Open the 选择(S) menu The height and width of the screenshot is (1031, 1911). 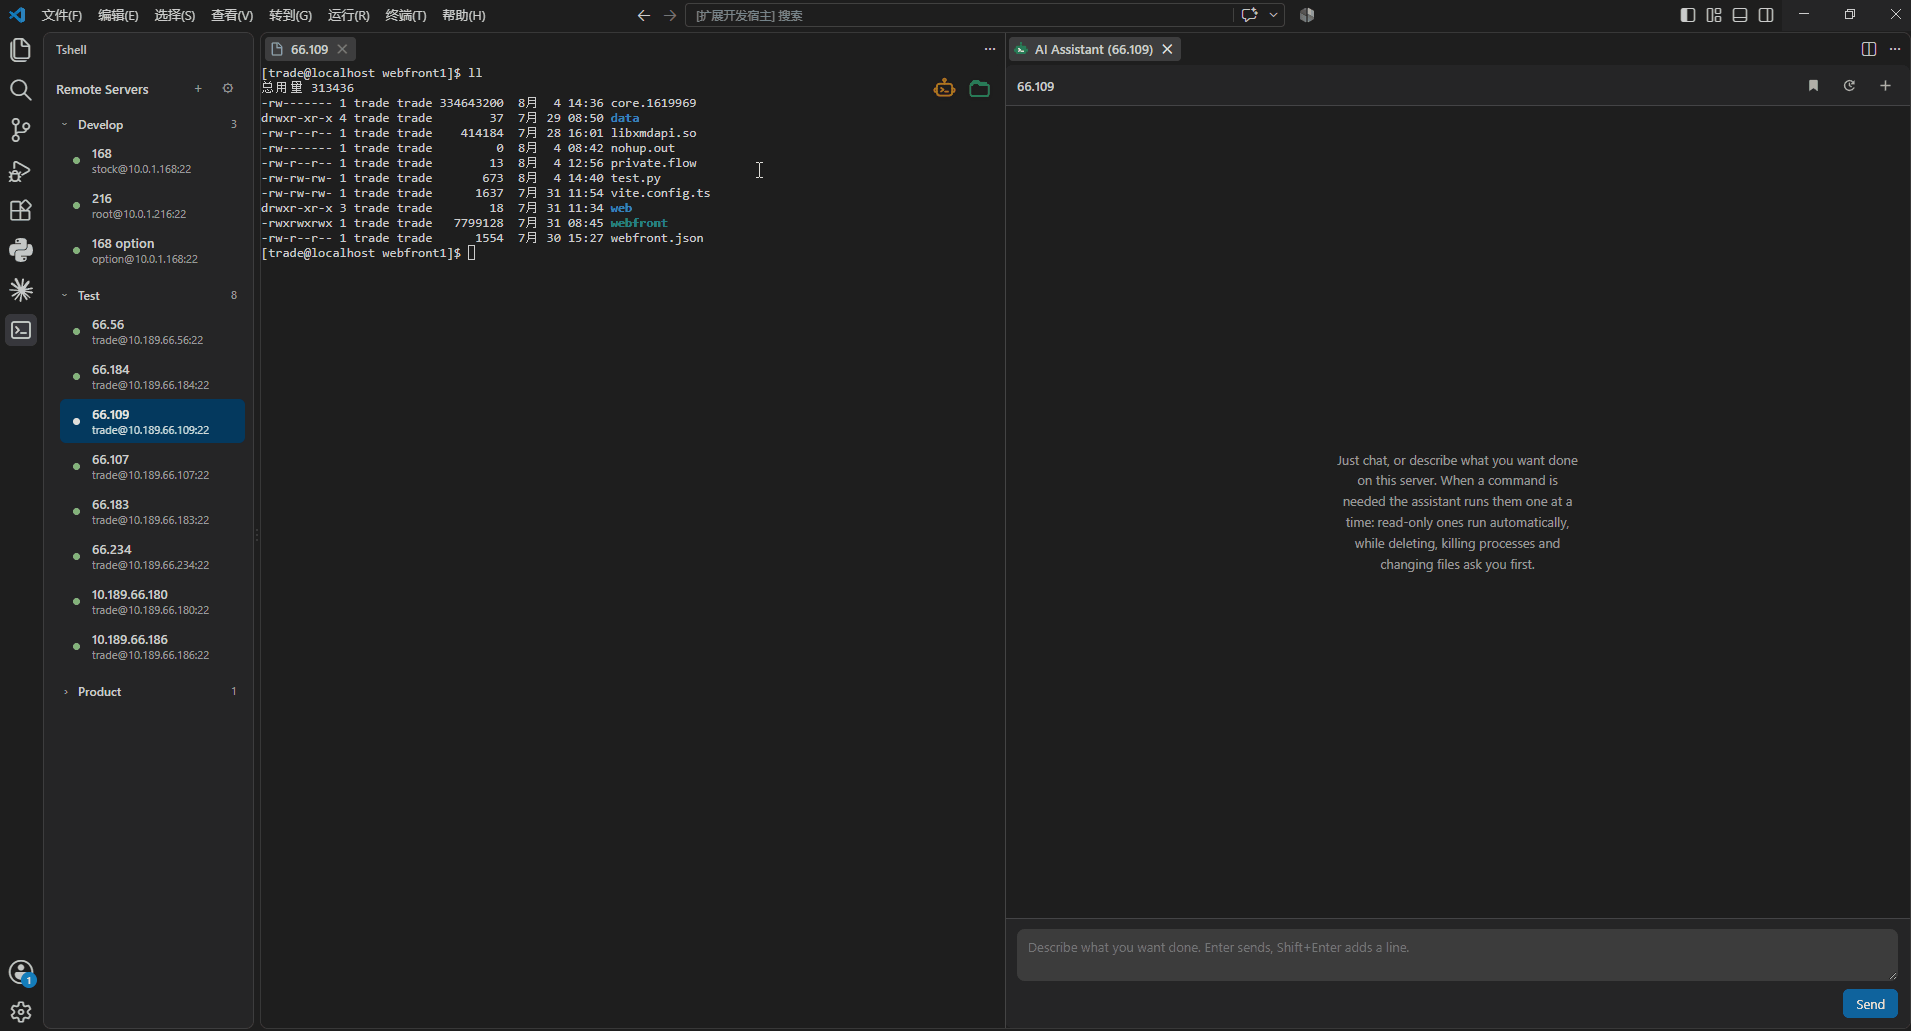(x=175, y=15)
